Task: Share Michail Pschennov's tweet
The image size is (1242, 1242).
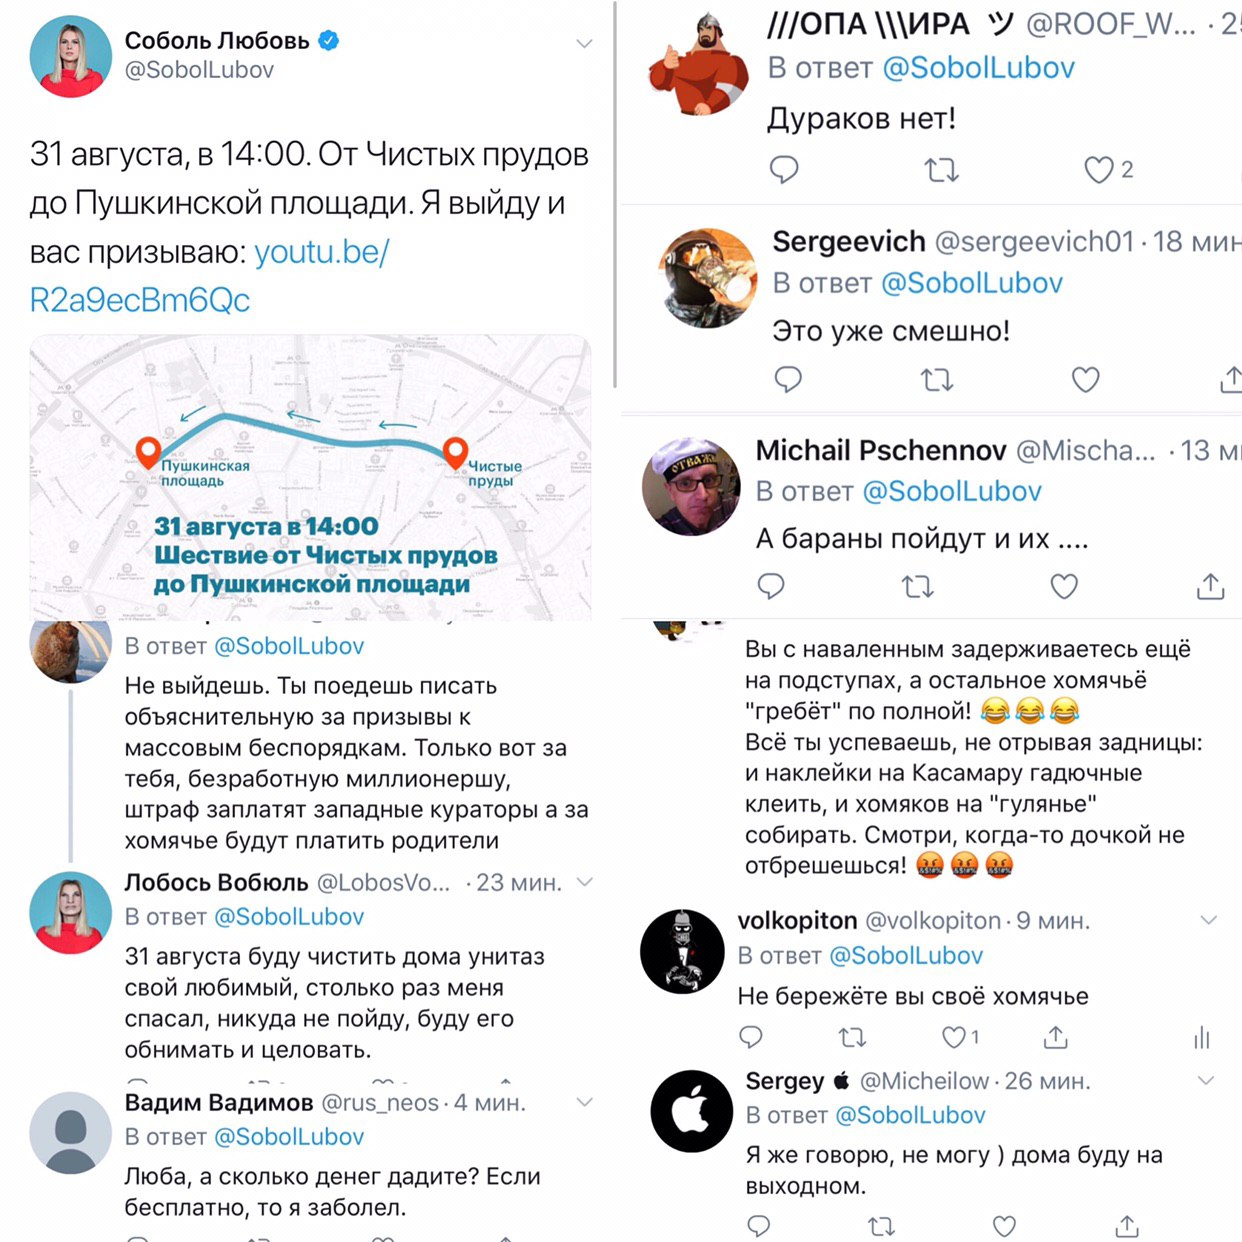Action: pyautogui.click(x=1210, y=586)
